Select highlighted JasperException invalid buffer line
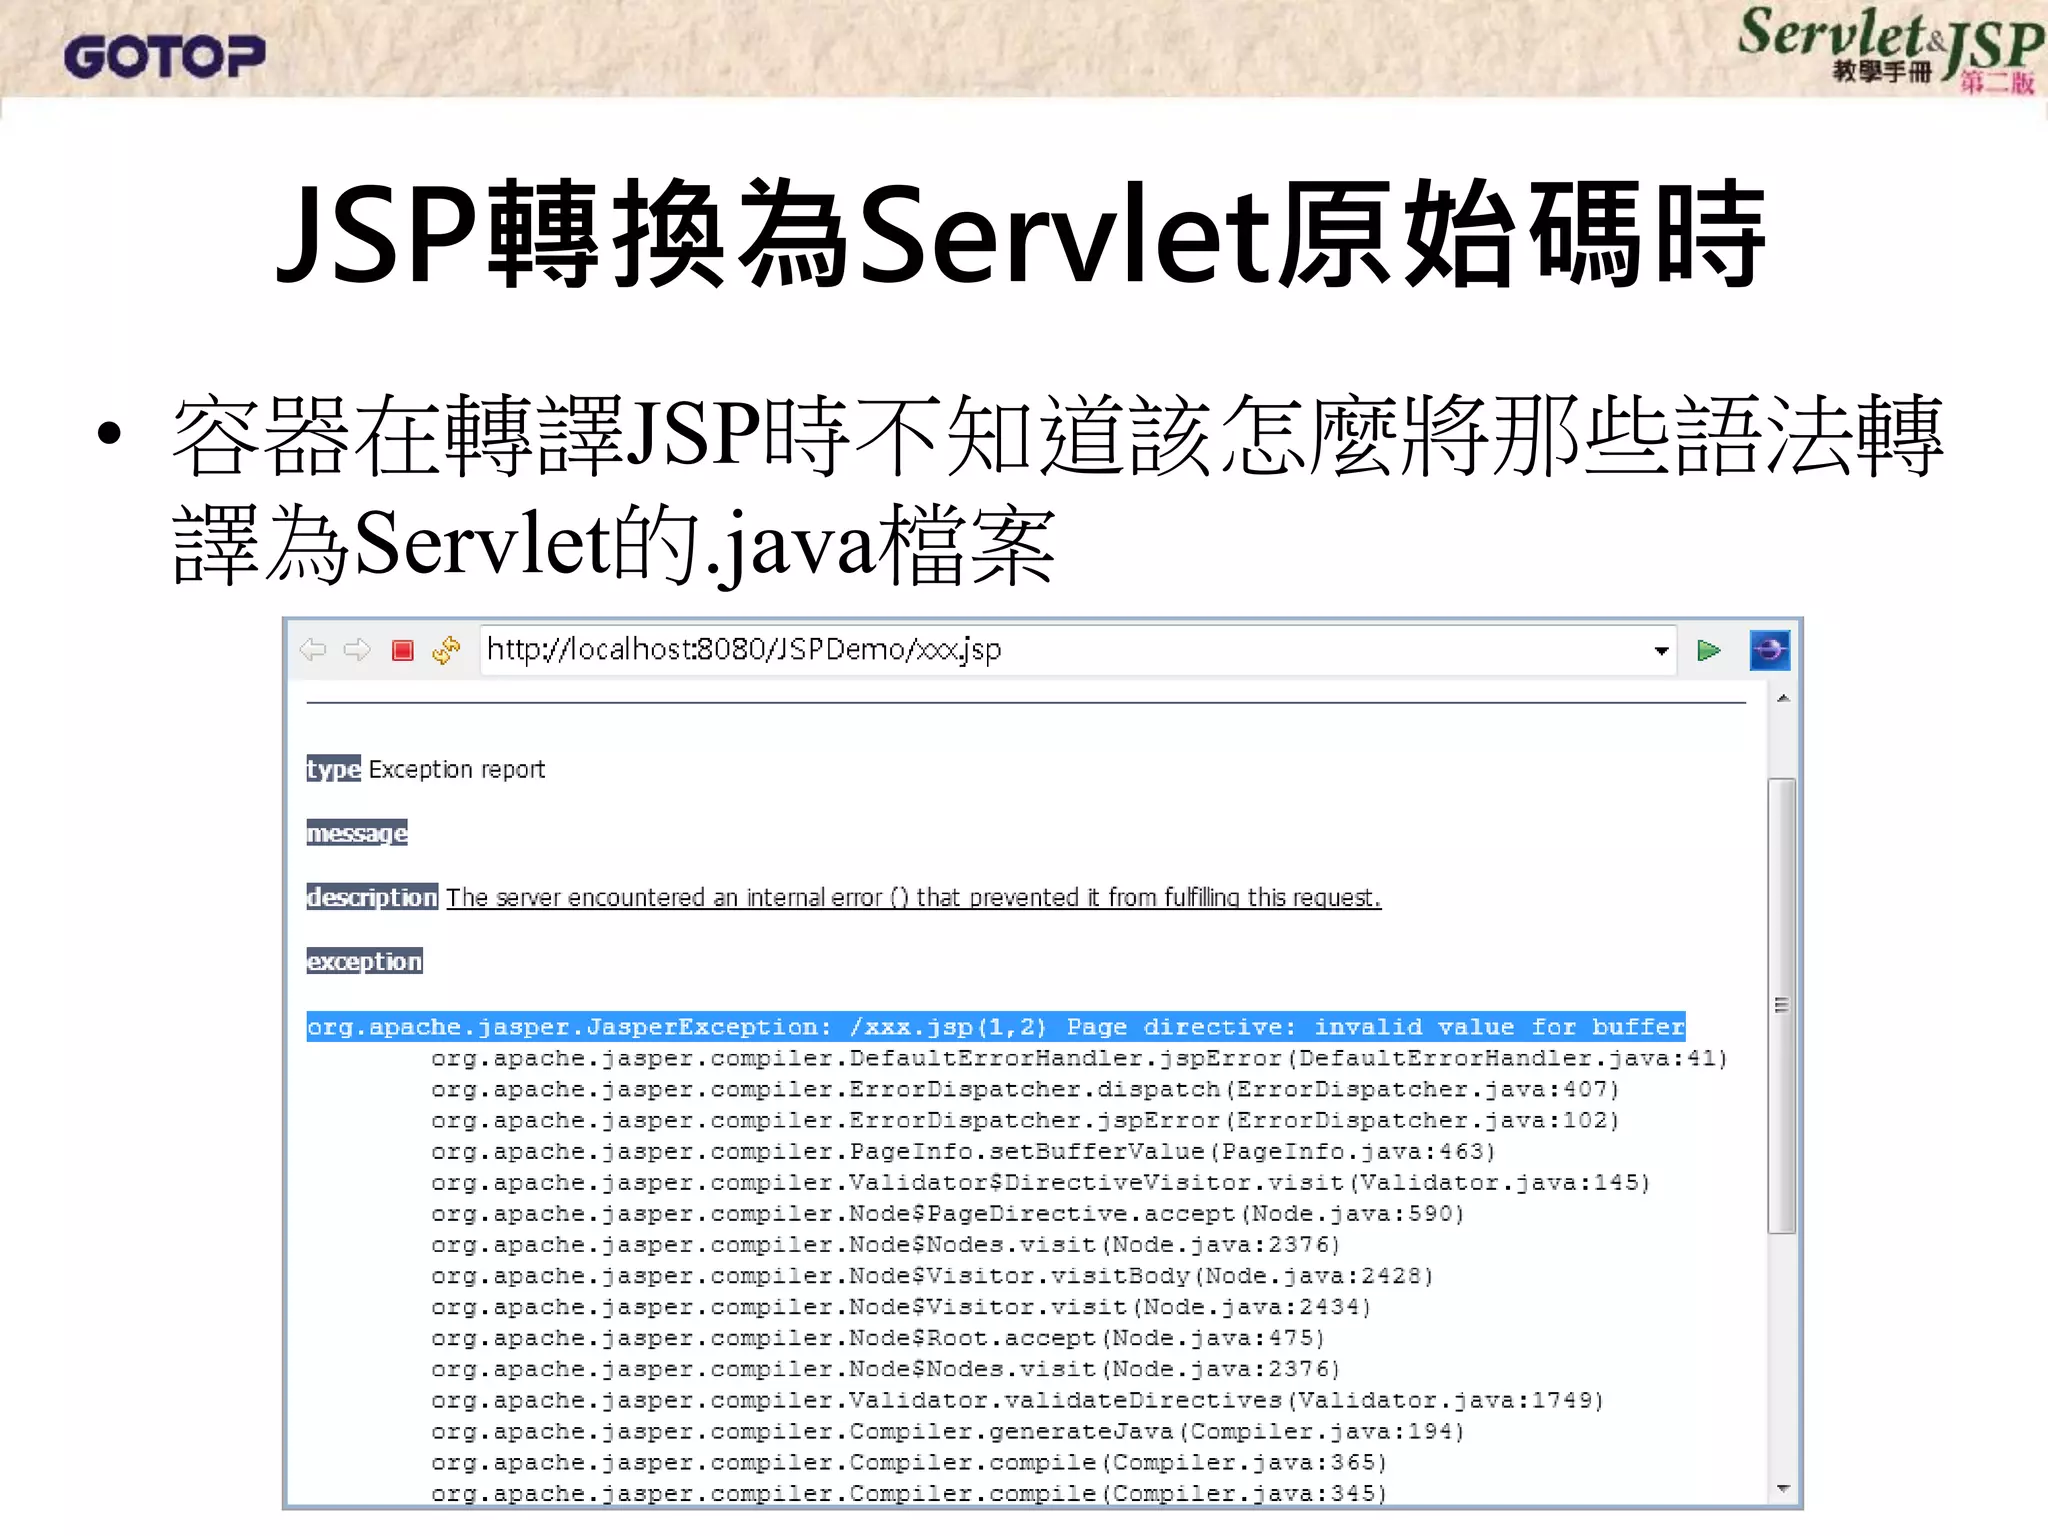This screenshot has height=1536, width=2048. [996, 1027]
